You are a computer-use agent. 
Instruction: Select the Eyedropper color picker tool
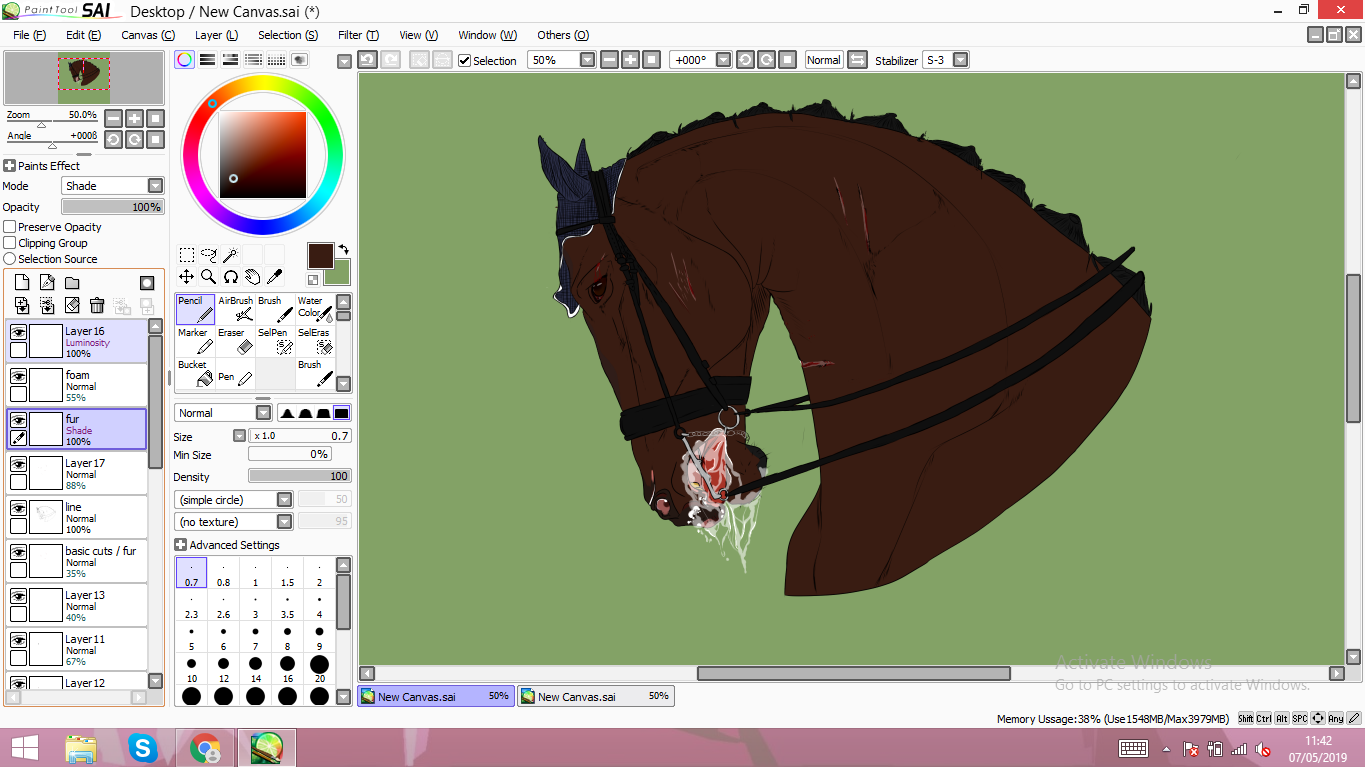273,277
